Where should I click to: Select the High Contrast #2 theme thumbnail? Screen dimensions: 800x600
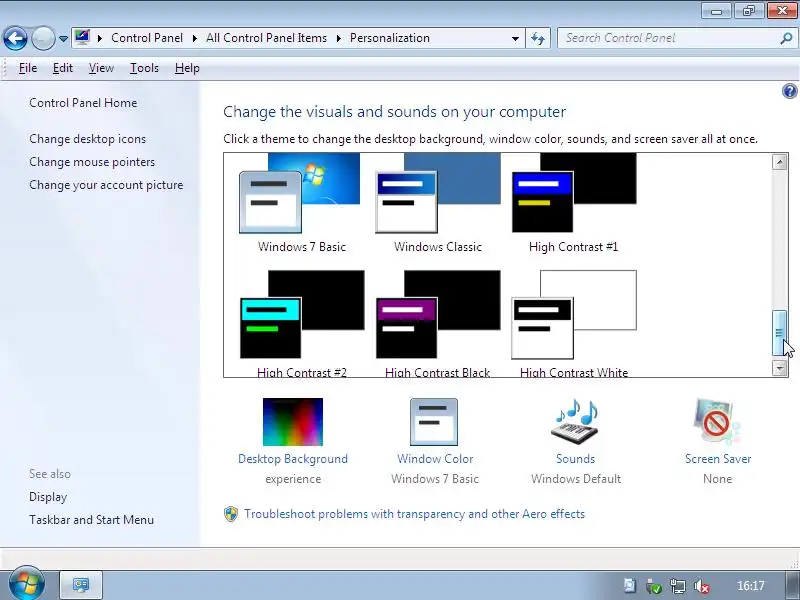(302, 314)
